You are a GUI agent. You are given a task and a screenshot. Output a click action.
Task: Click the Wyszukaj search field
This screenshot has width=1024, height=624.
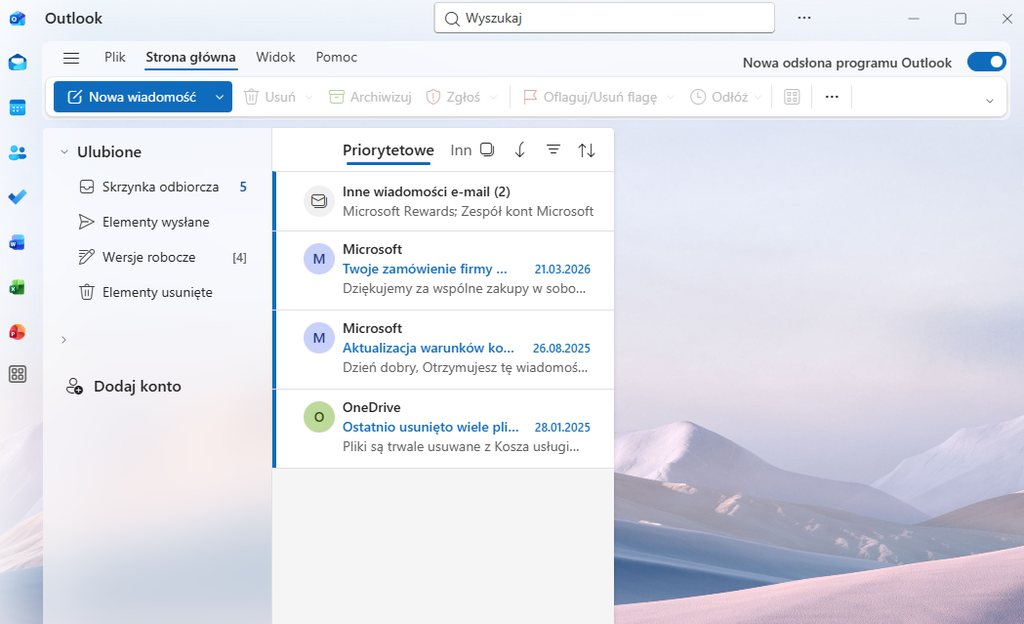(604, 18)
